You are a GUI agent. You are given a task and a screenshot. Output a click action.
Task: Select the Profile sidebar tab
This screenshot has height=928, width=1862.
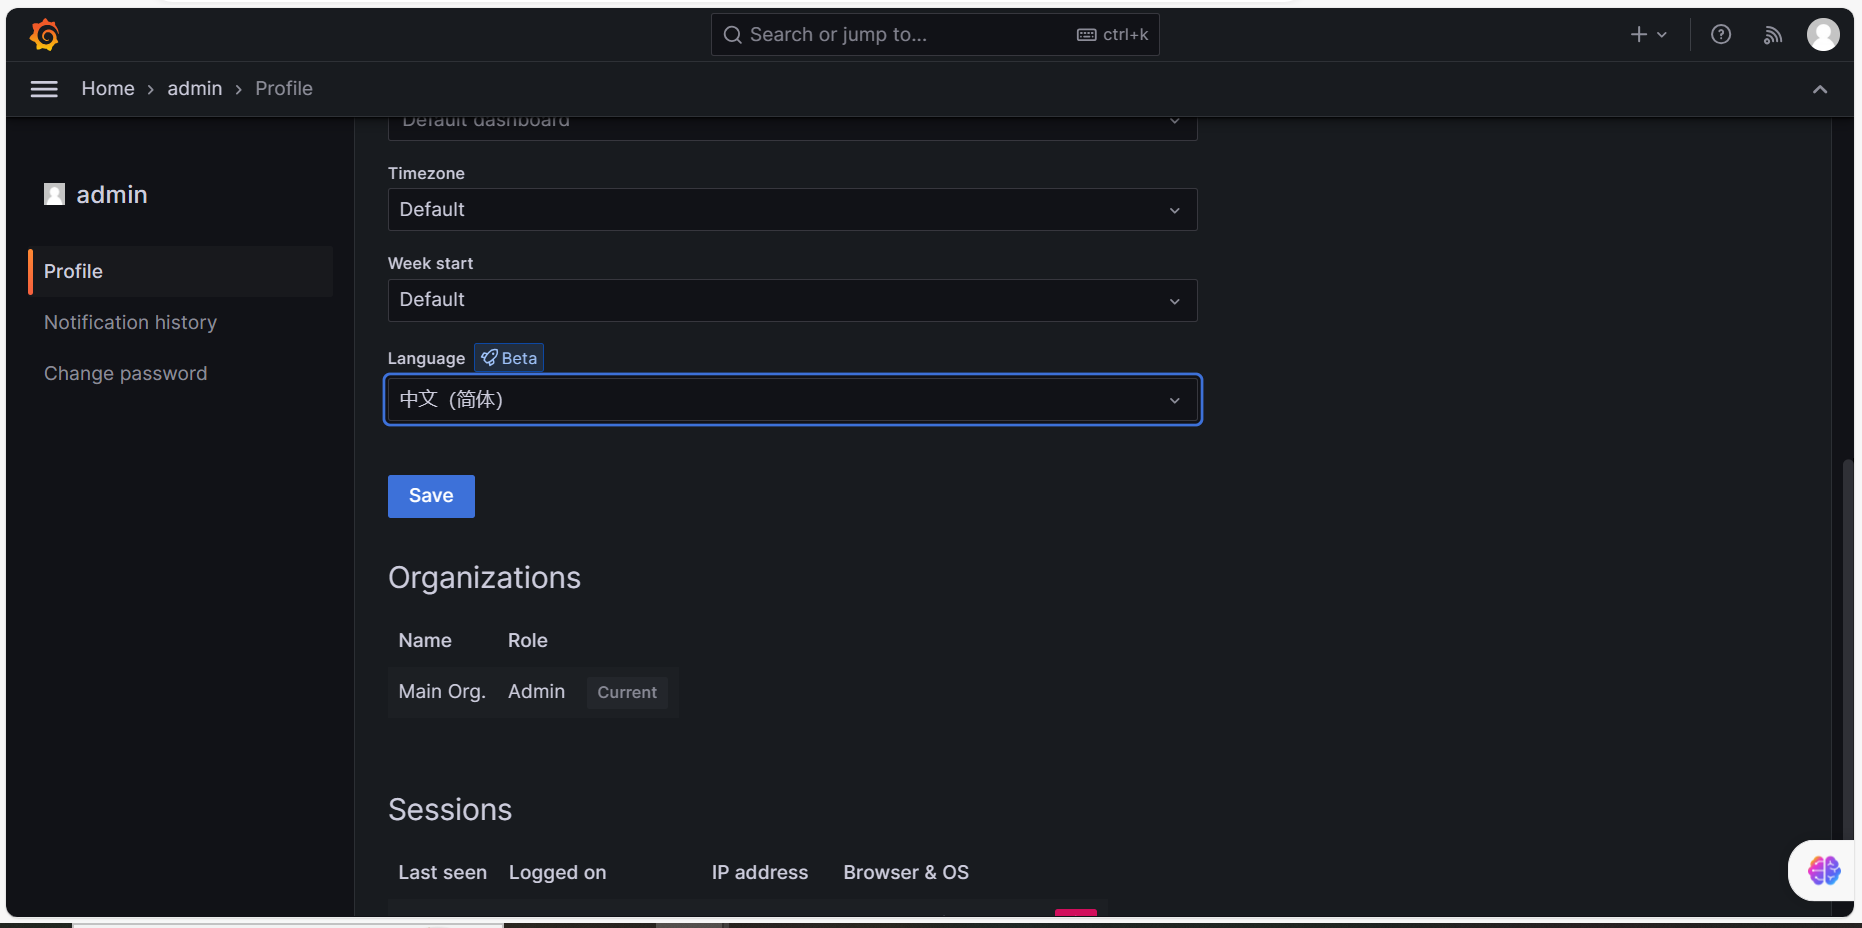pyautogui.click(x=181, y=272)
